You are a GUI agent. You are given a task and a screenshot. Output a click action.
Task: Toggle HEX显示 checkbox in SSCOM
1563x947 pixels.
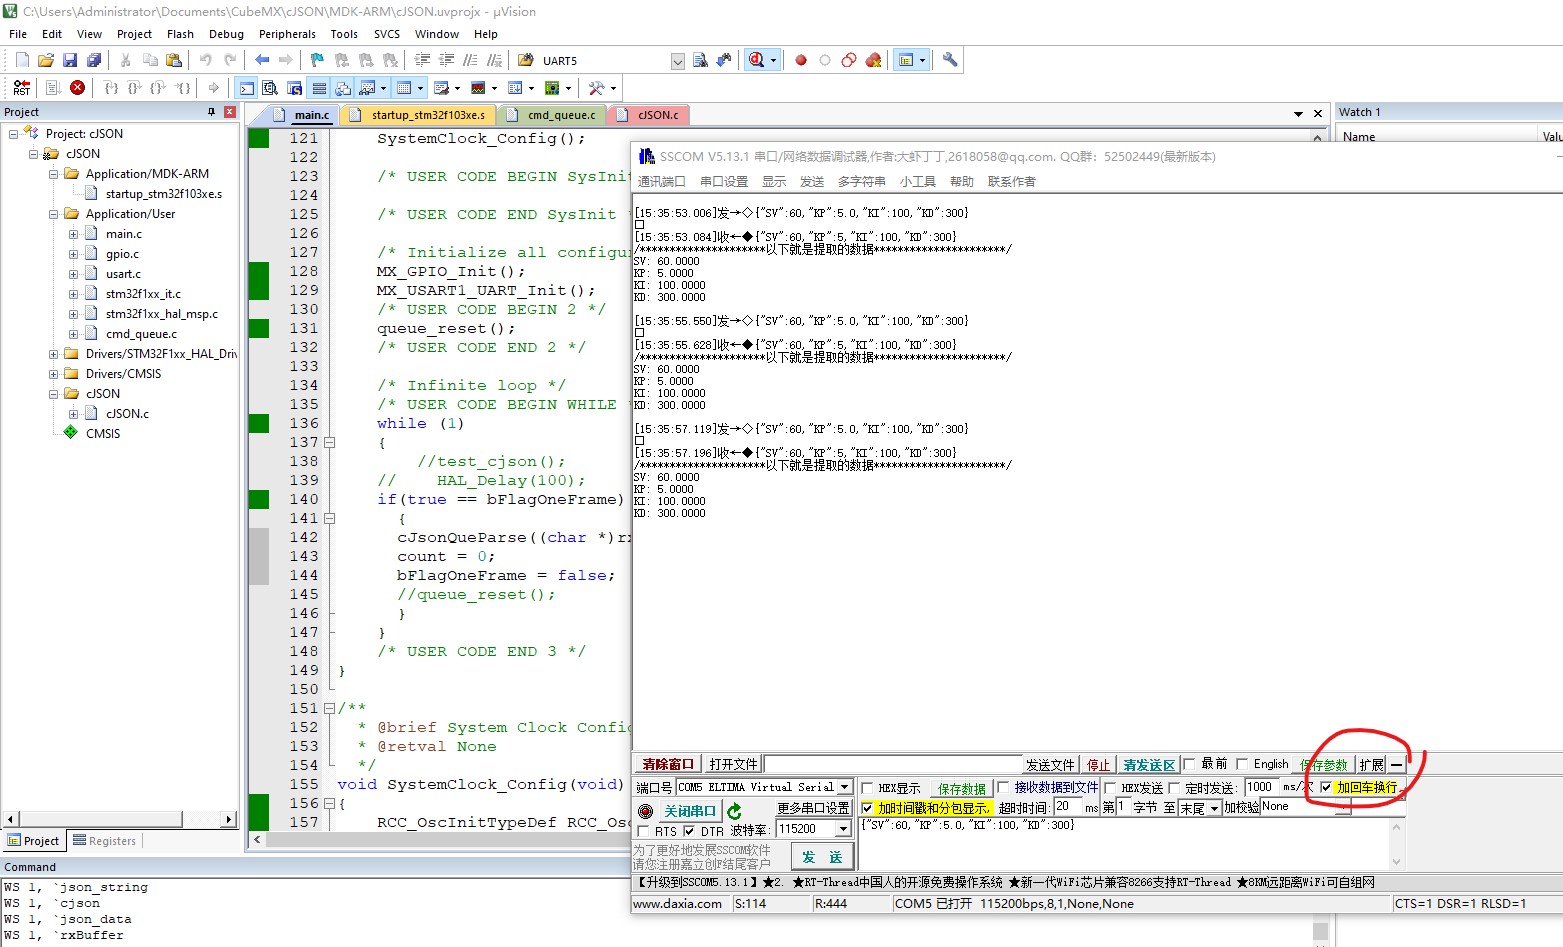pos(867,788)
